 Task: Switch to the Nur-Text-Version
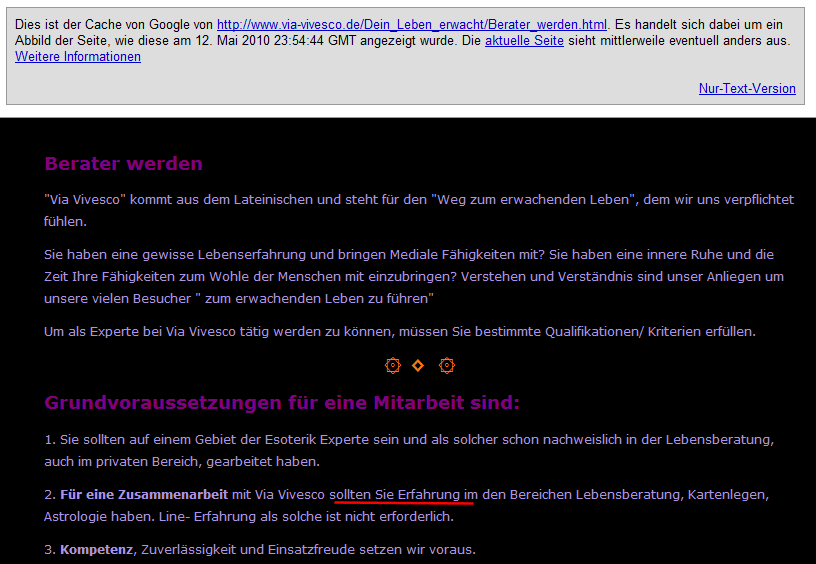click(747, 89)
